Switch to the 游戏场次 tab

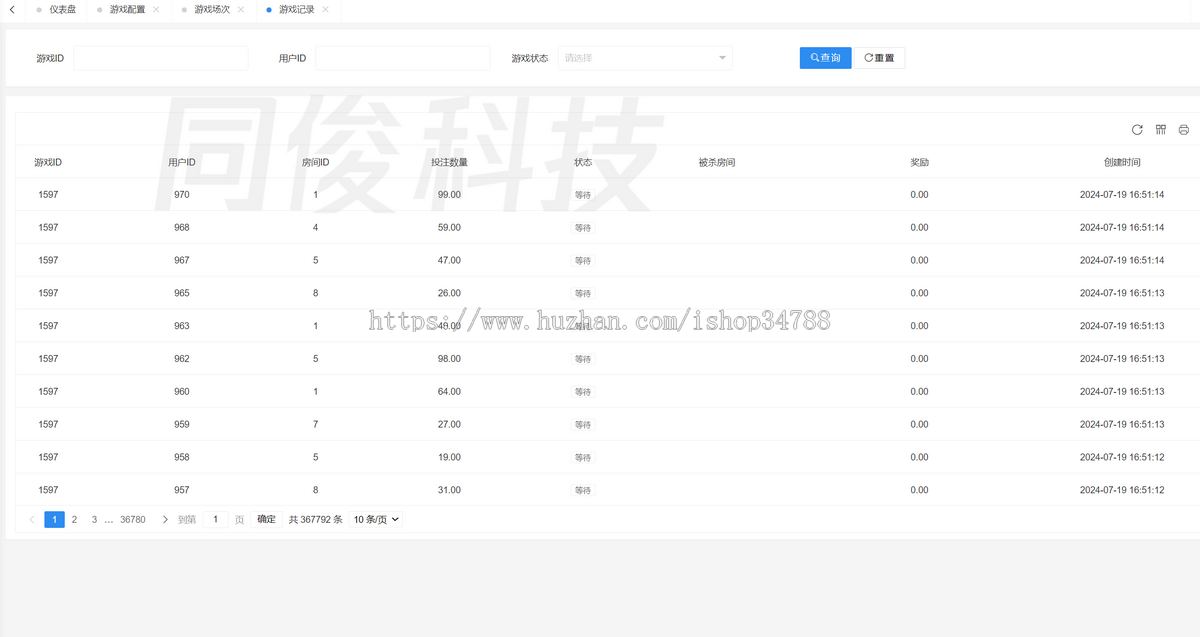tap(212, 9)
